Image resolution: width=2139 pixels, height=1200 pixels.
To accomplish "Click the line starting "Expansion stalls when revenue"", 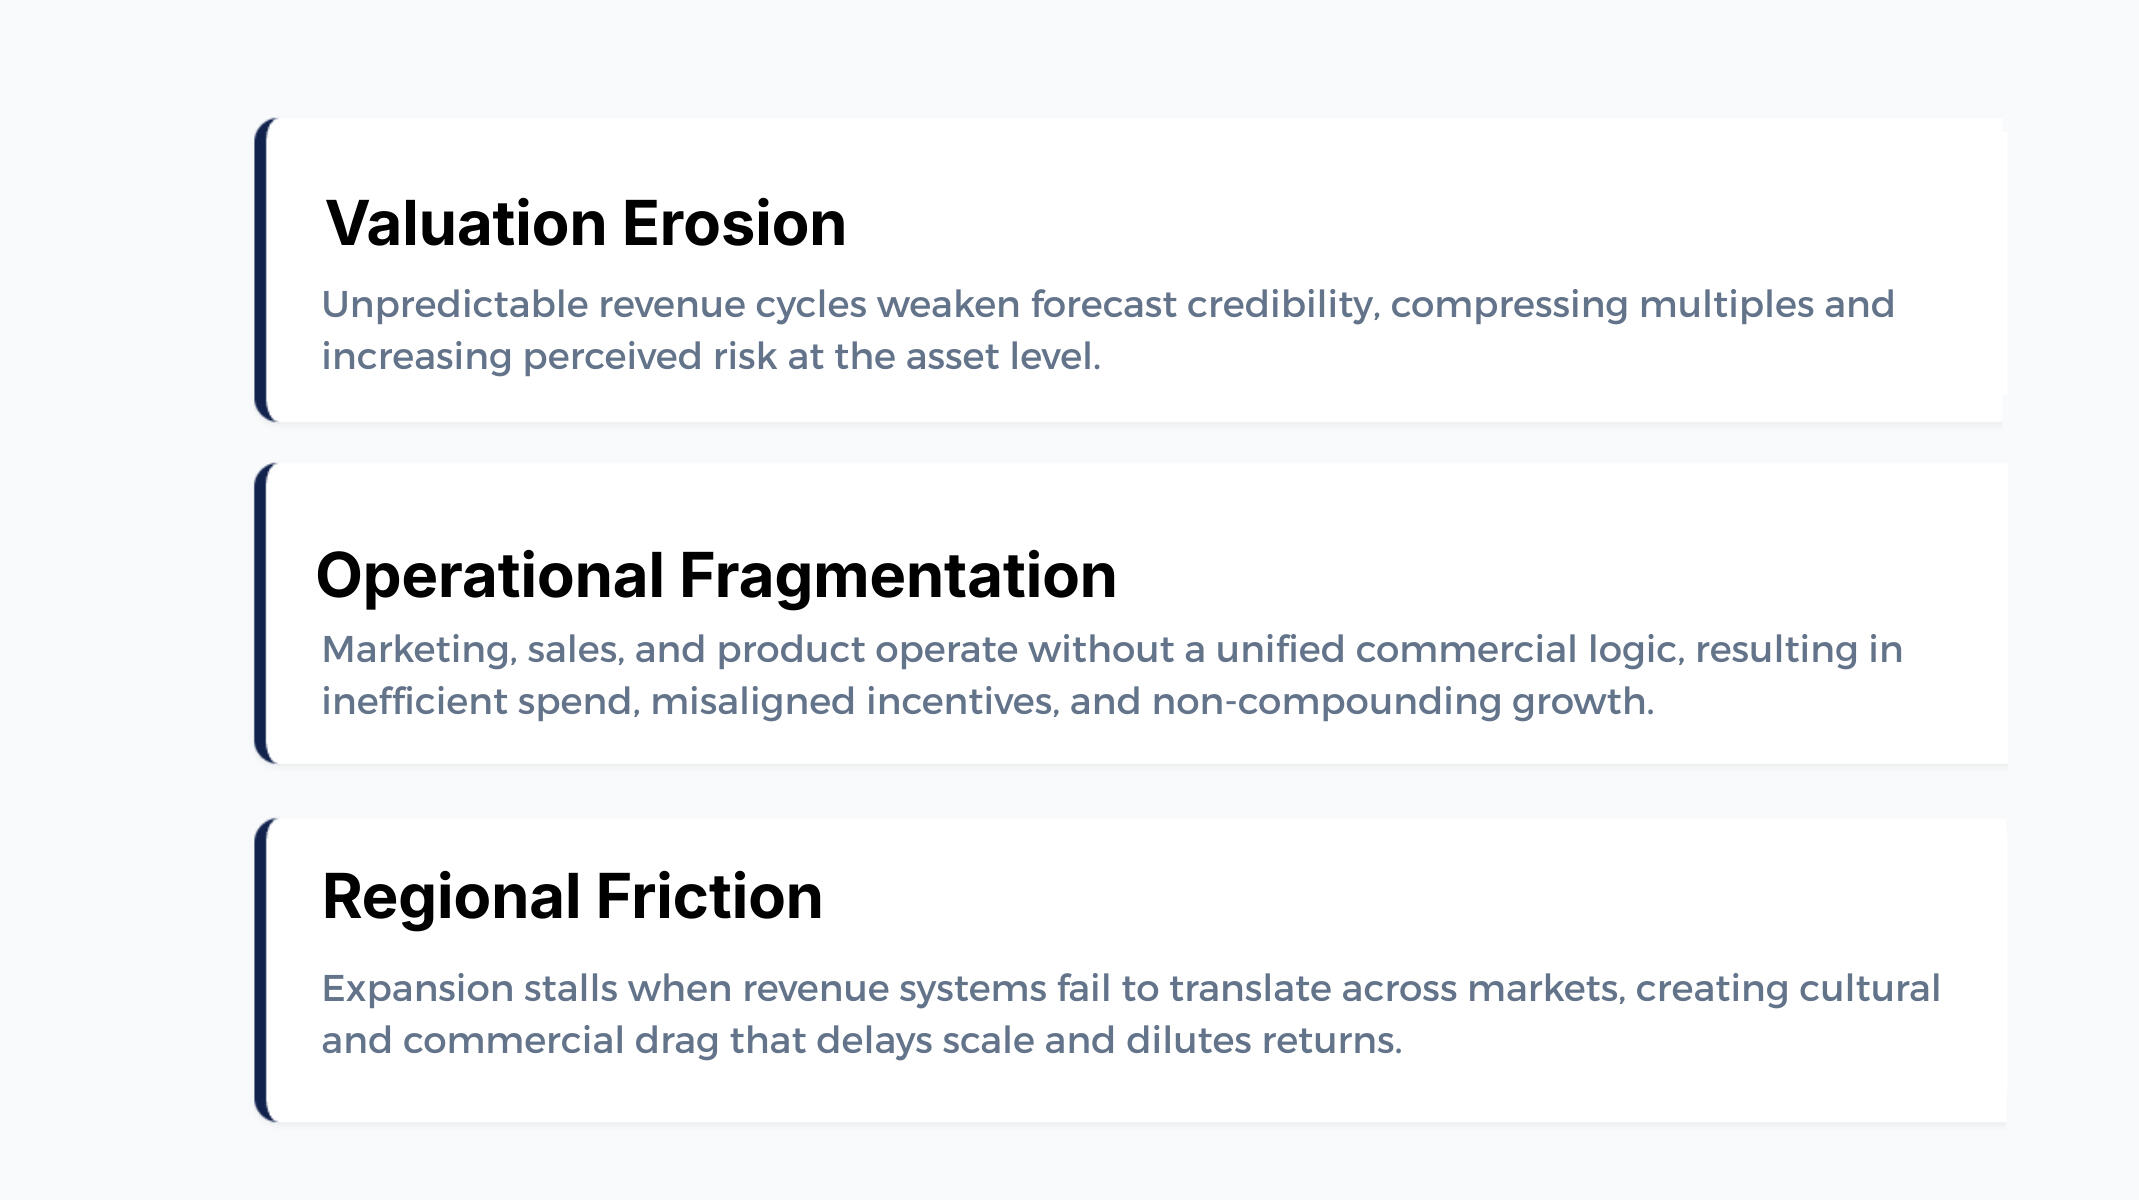I will click(1130, 989).
